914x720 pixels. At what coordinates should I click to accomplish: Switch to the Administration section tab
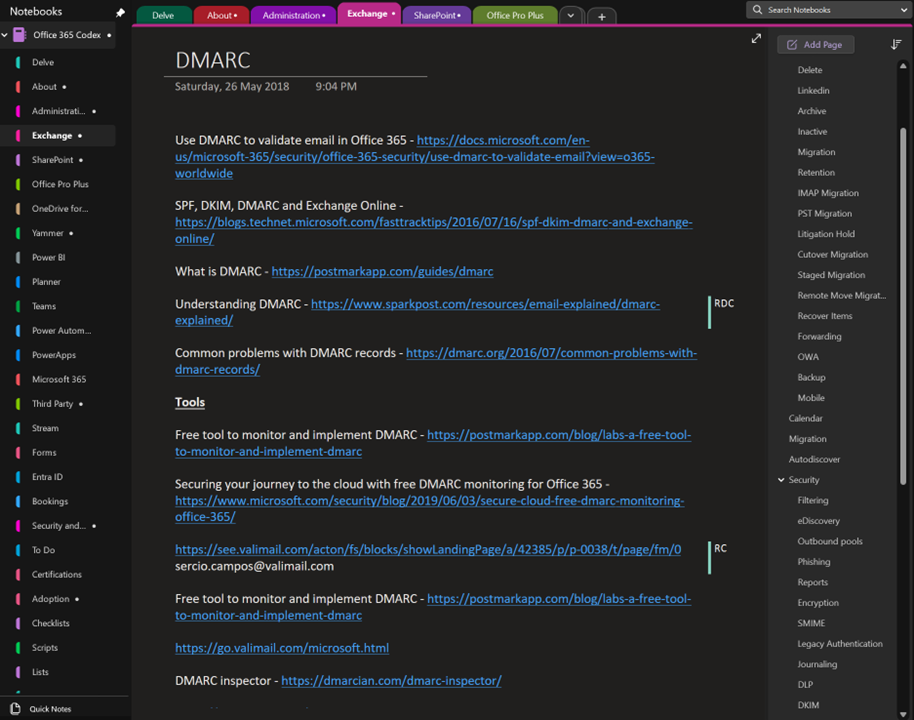click(x=292, y=16)
